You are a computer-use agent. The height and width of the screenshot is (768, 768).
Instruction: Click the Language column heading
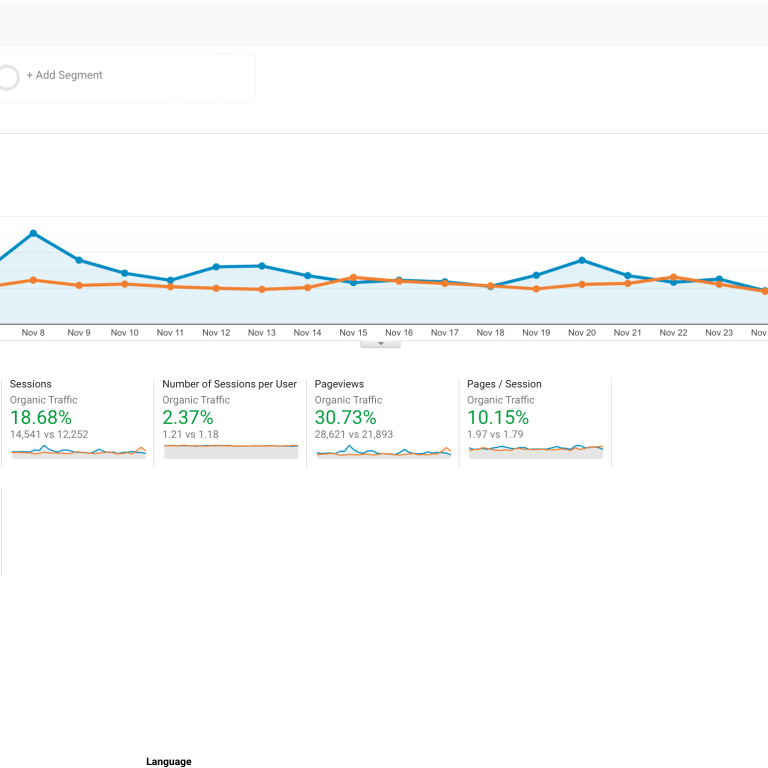(x=168, y=762)
